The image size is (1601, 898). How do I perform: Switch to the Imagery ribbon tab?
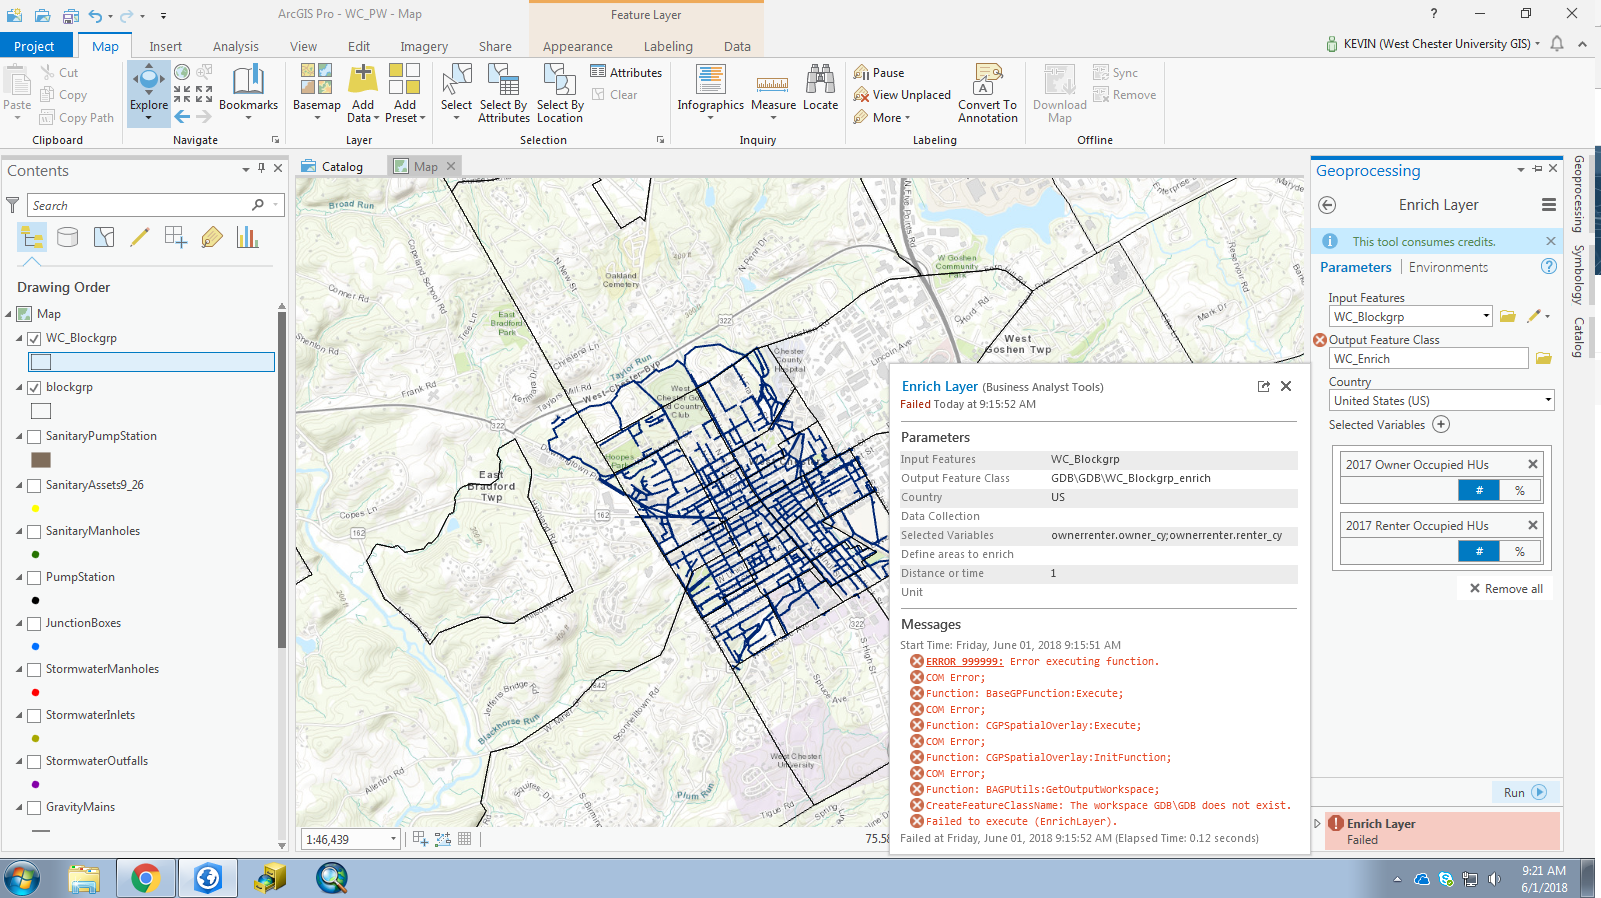pyautogui.click(x=424, y=47)
